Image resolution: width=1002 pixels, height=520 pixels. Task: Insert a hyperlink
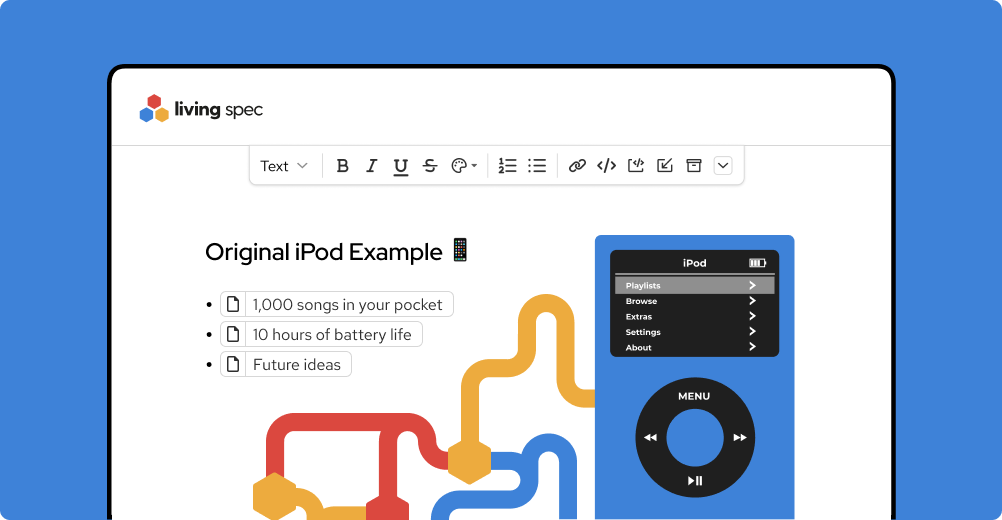coord(577,166)
